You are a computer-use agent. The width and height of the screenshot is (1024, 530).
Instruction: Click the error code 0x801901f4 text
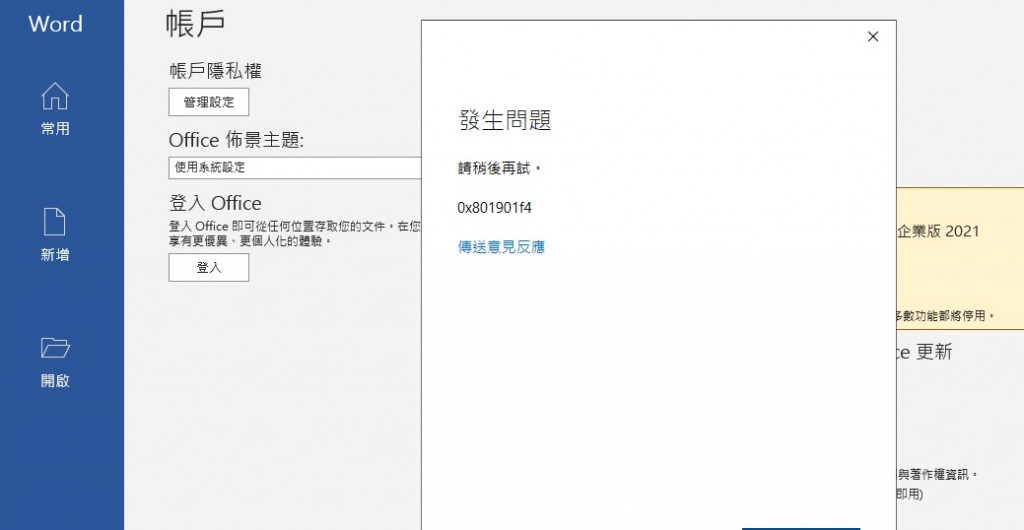[494, 208]
